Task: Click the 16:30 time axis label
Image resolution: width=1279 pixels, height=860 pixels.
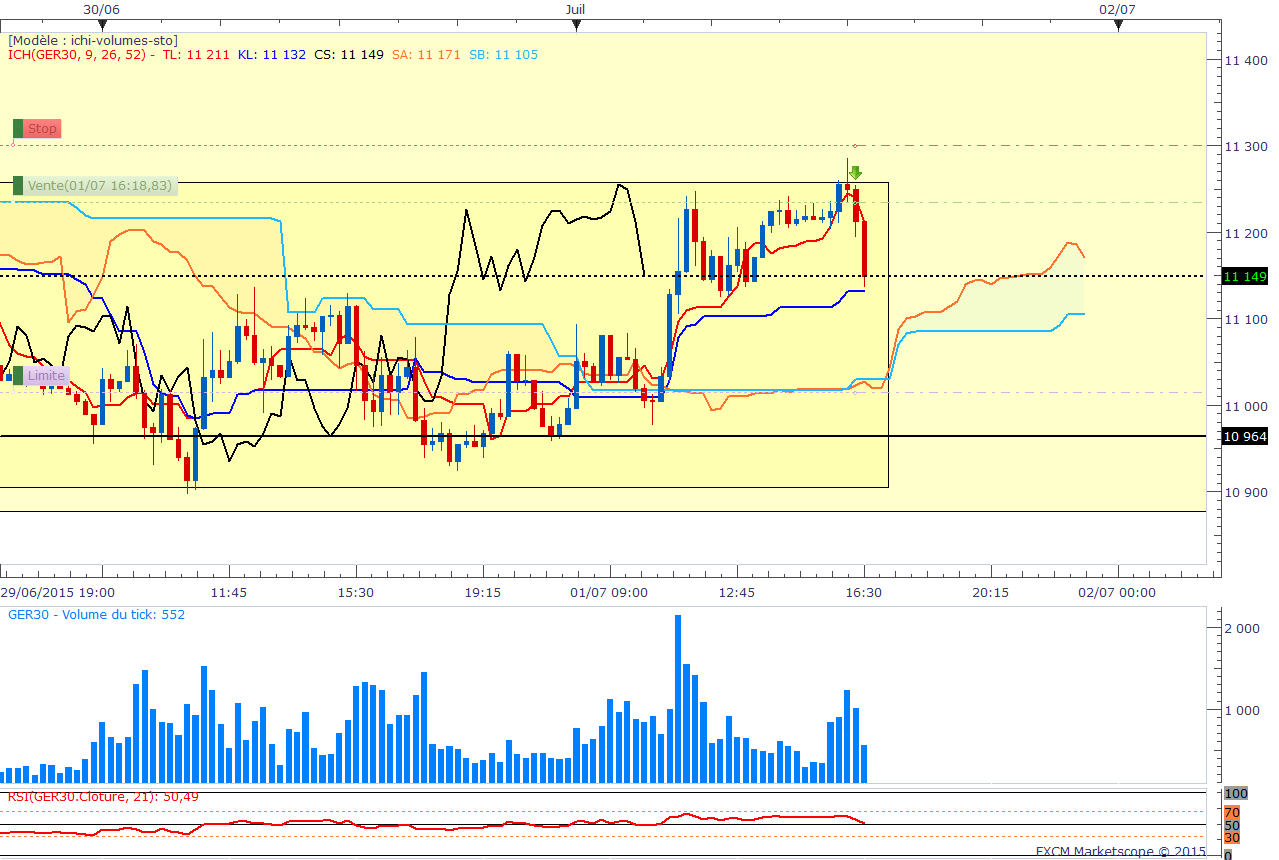Action: pos(863,593)
